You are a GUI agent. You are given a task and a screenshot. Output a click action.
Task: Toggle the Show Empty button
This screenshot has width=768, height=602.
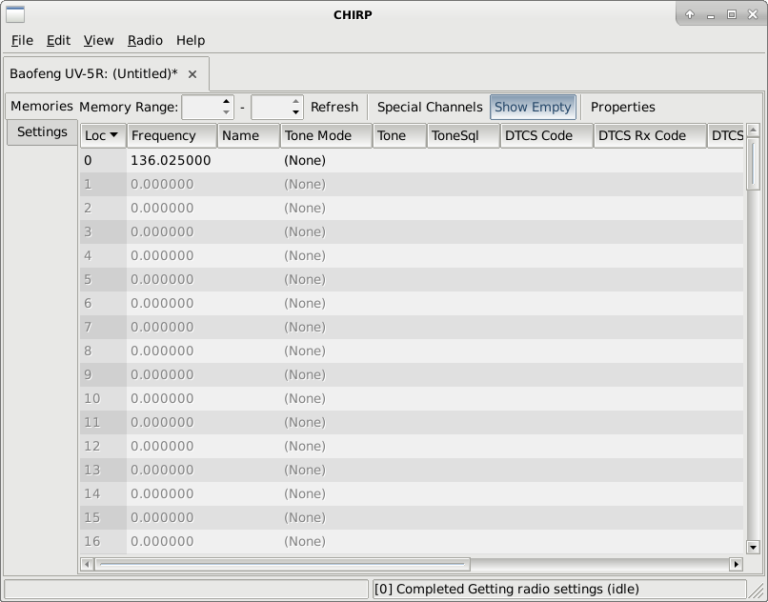[532, 107]
